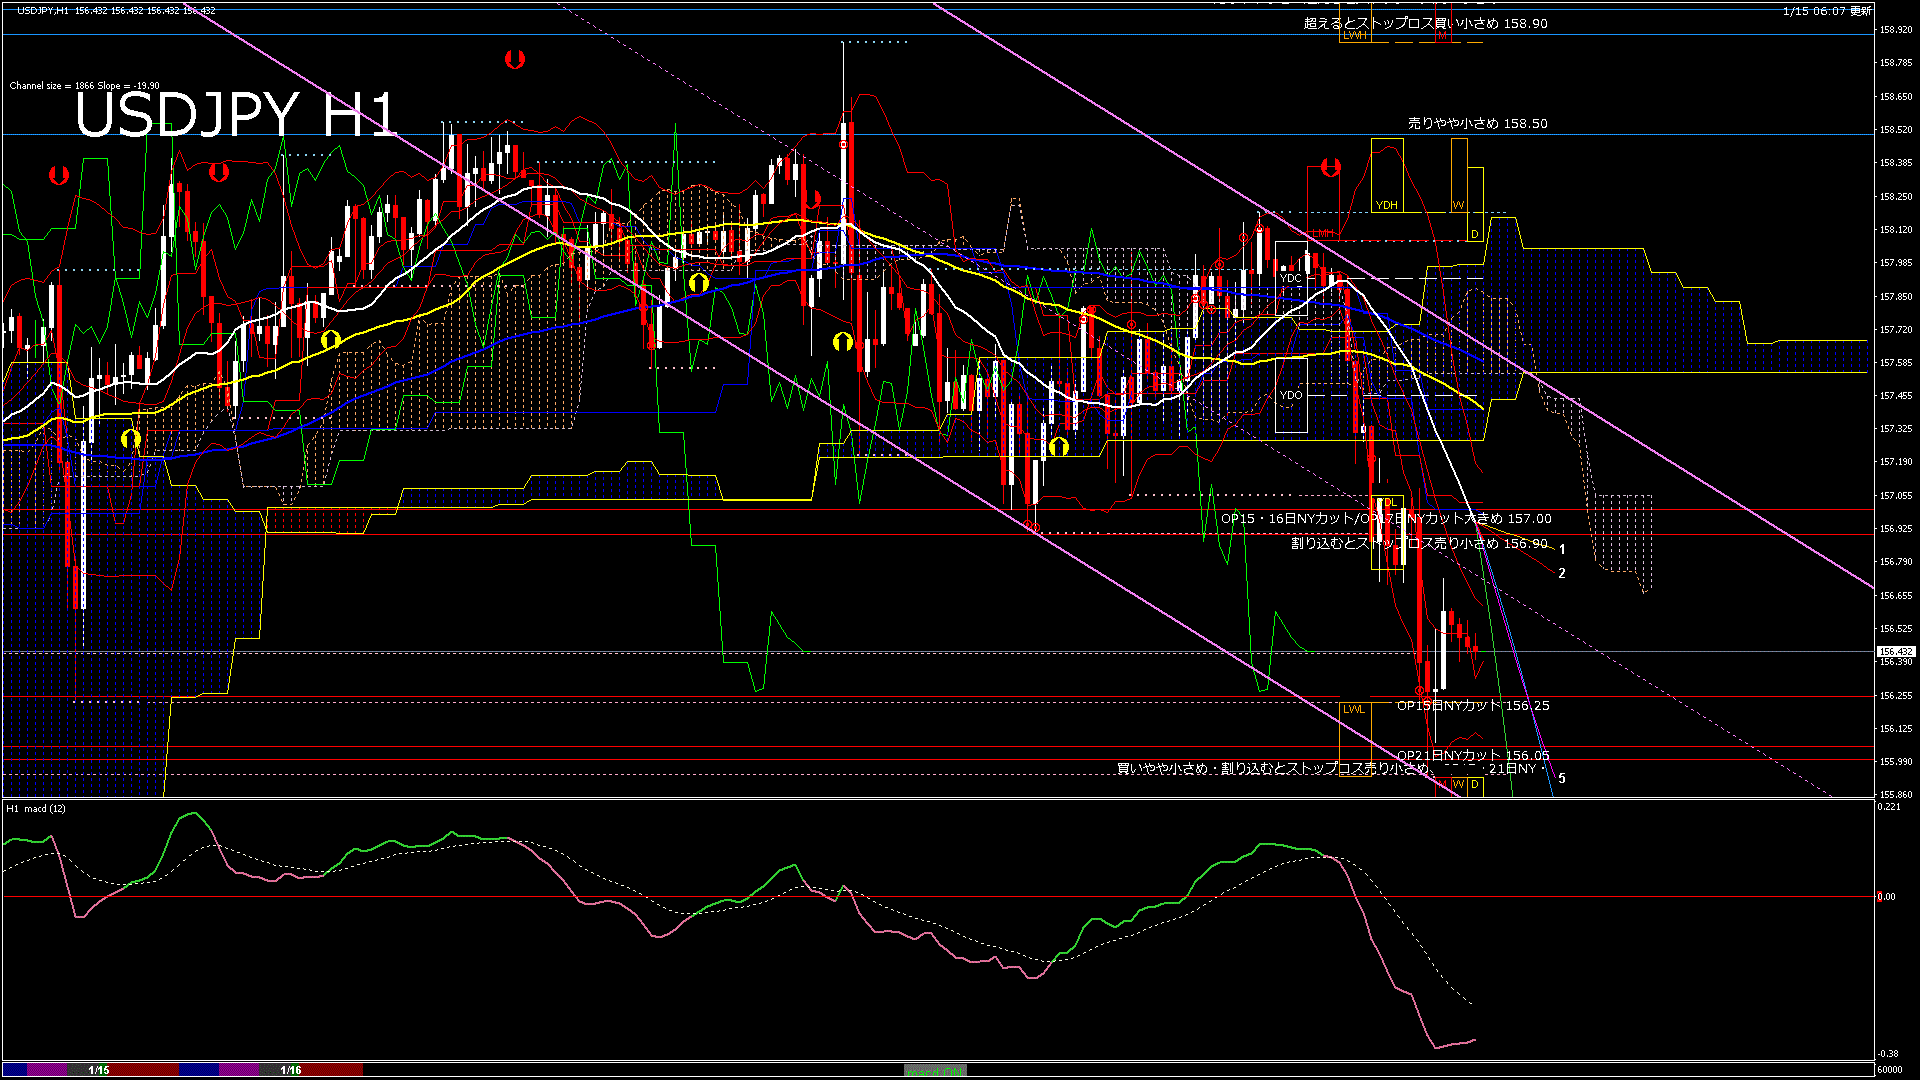Click the red signal marker beside LMH box
The height and width of the screenshot is (1080, 1920).
point(1330,167)
